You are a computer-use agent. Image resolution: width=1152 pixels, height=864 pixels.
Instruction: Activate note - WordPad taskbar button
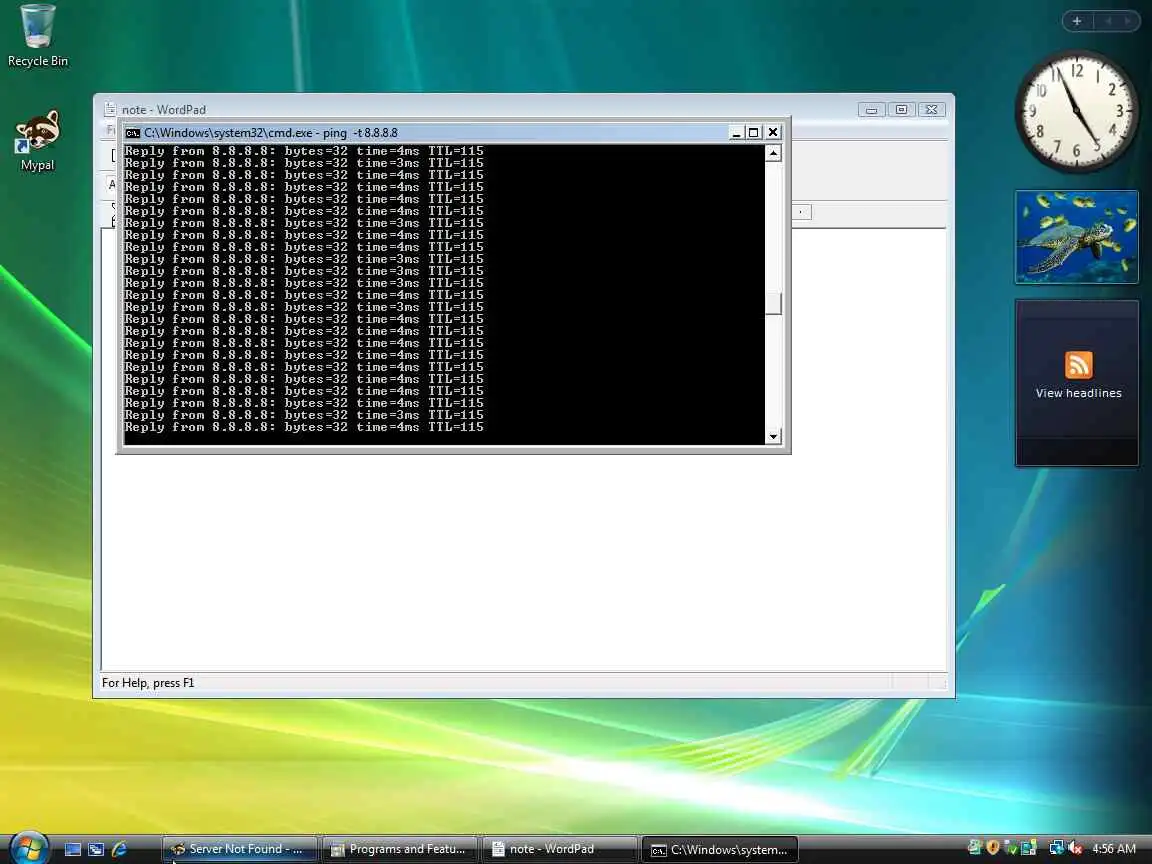point(560,849)
